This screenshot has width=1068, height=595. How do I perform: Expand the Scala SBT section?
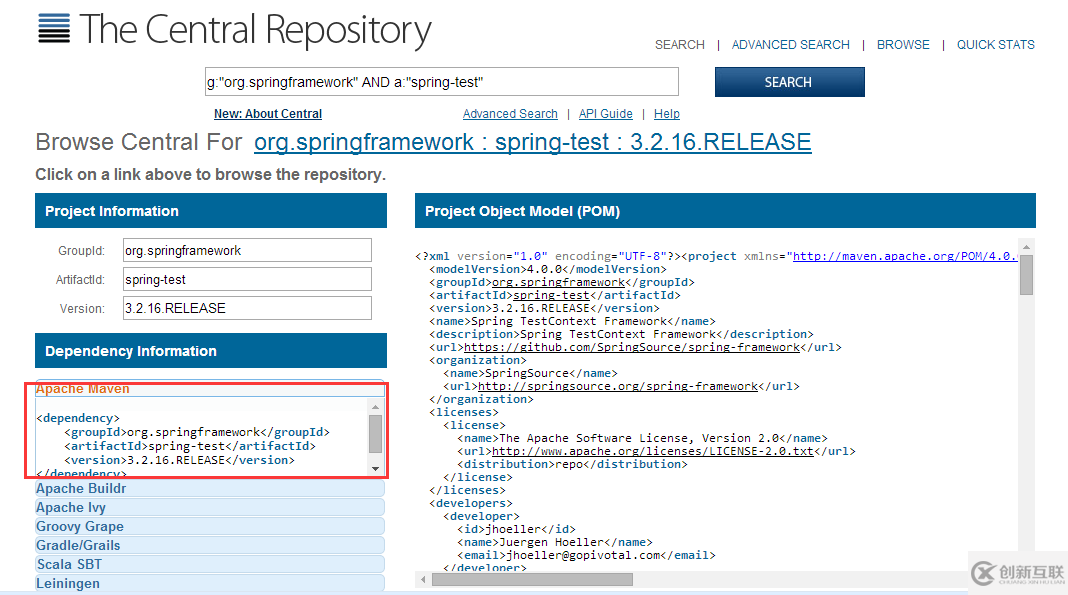point(210,564)
